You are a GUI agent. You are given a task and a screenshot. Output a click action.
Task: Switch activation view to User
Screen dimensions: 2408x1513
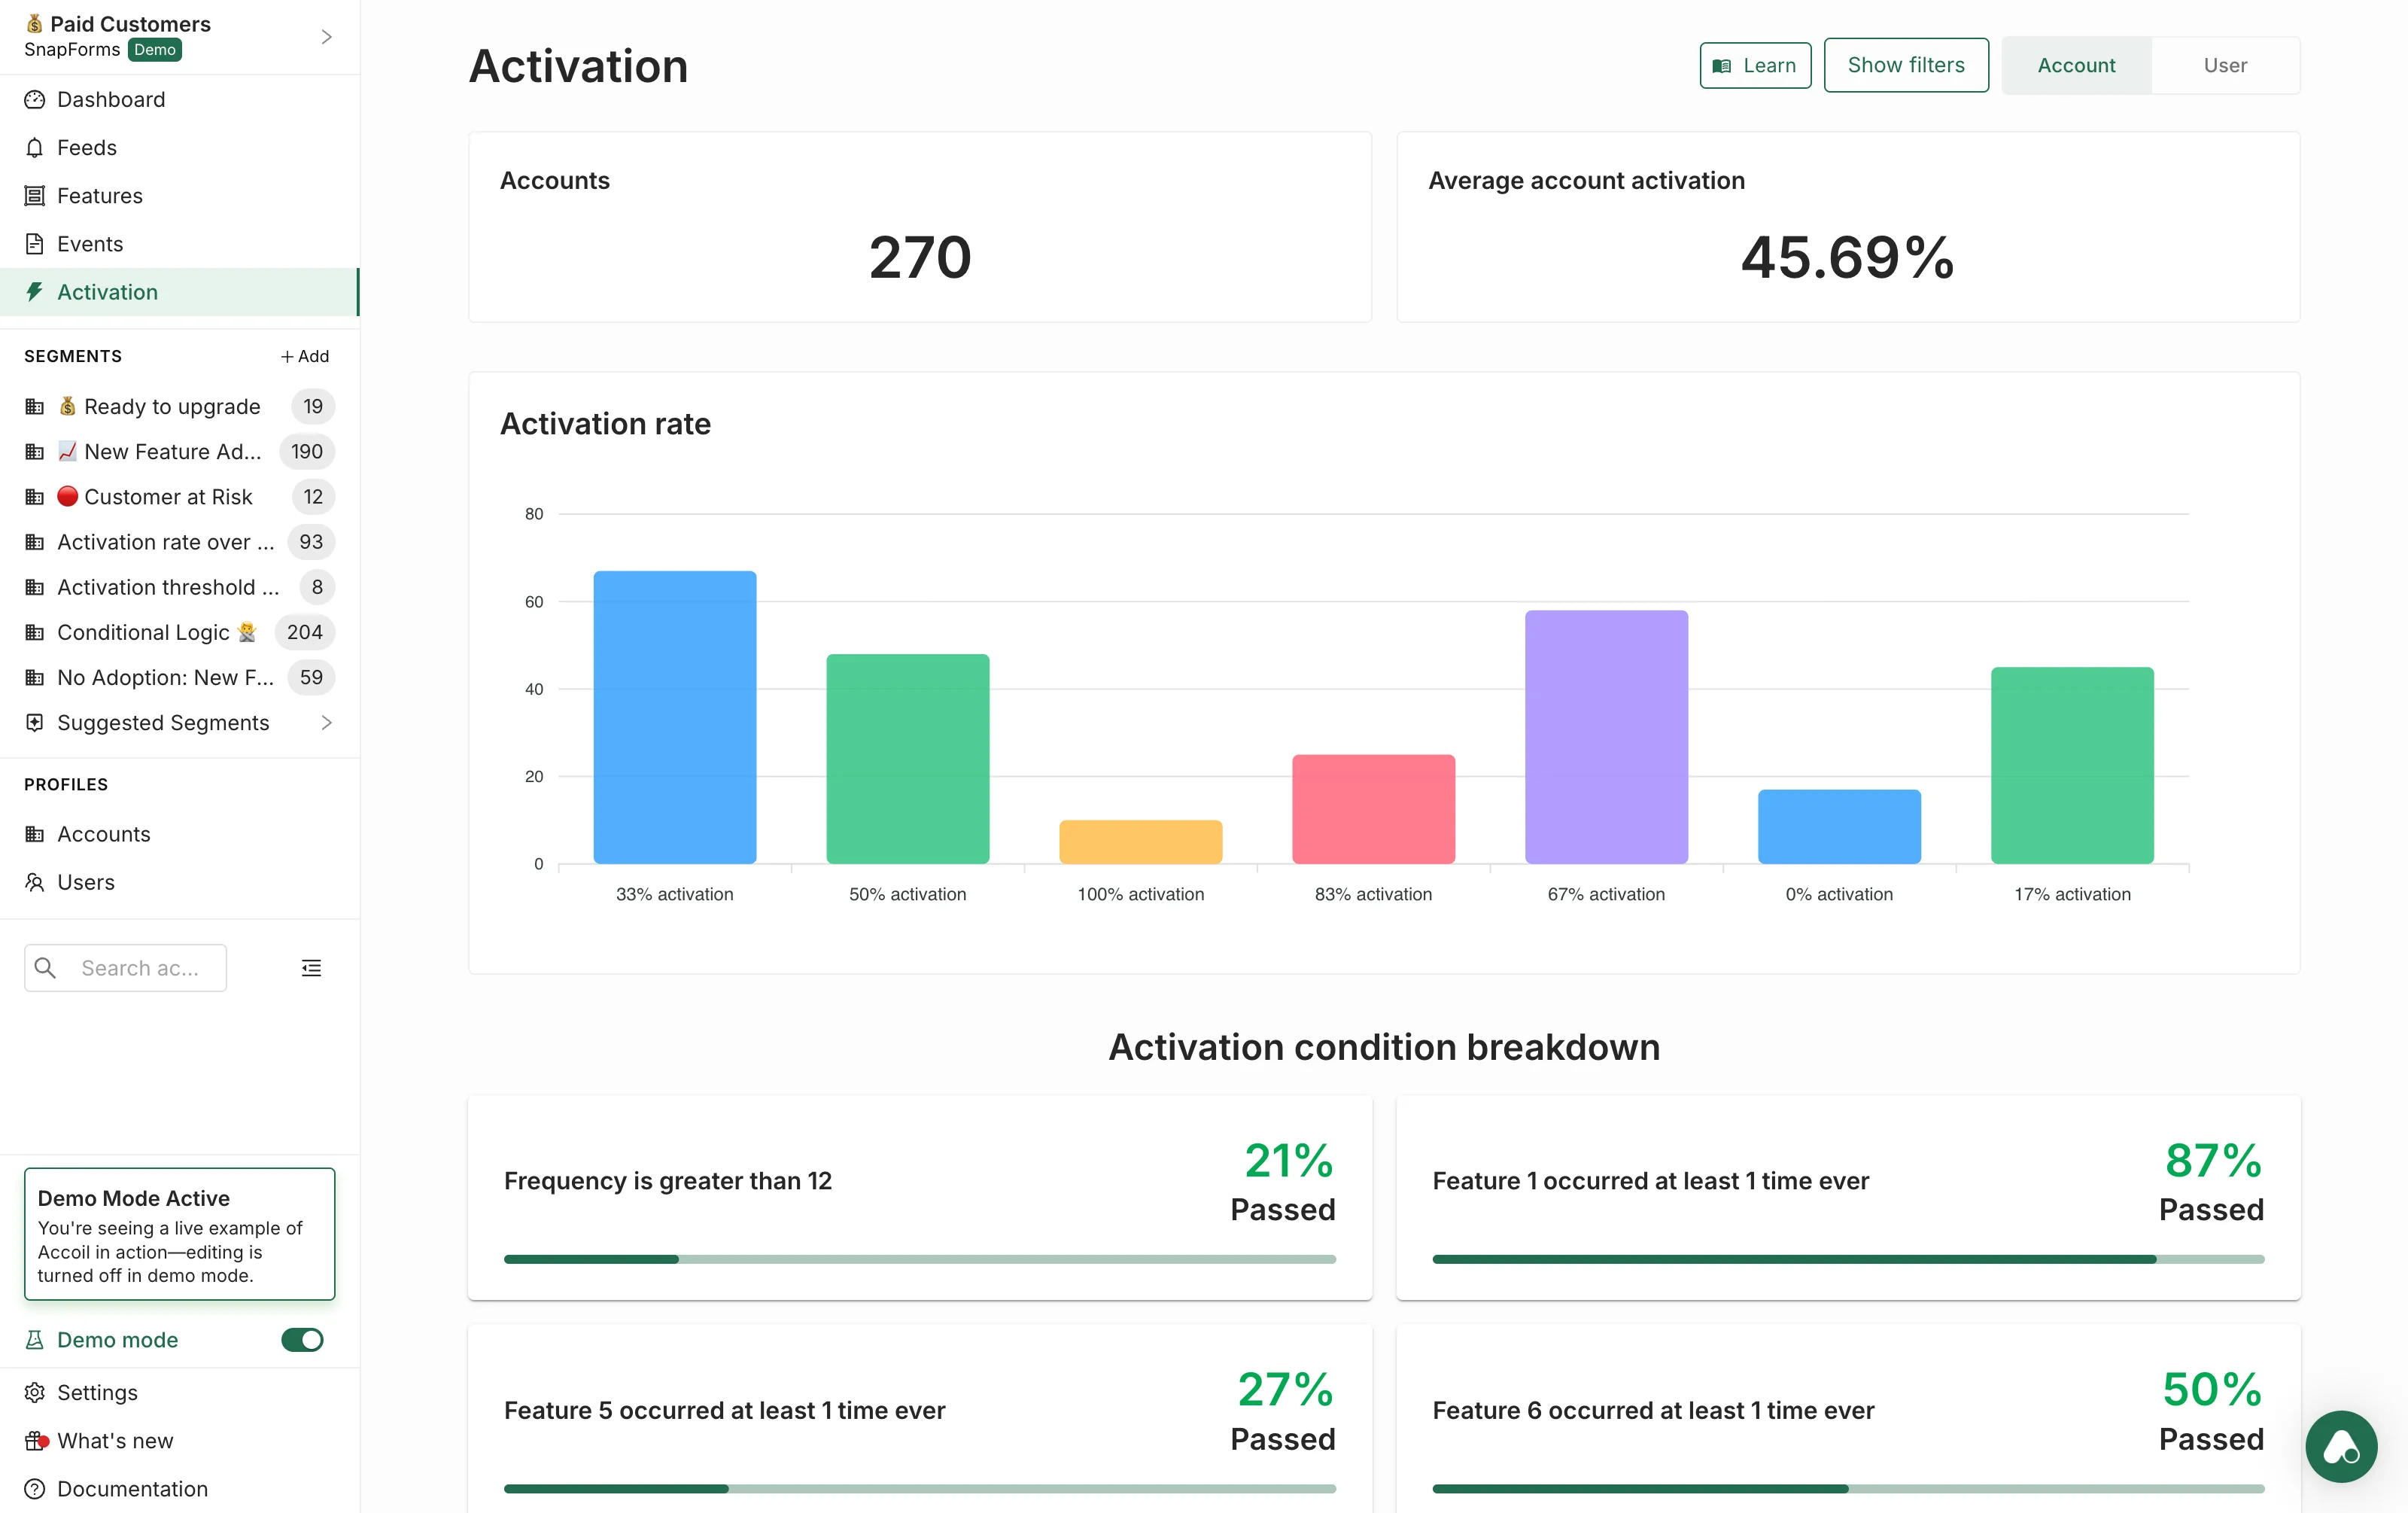(x=2225, y=64)
